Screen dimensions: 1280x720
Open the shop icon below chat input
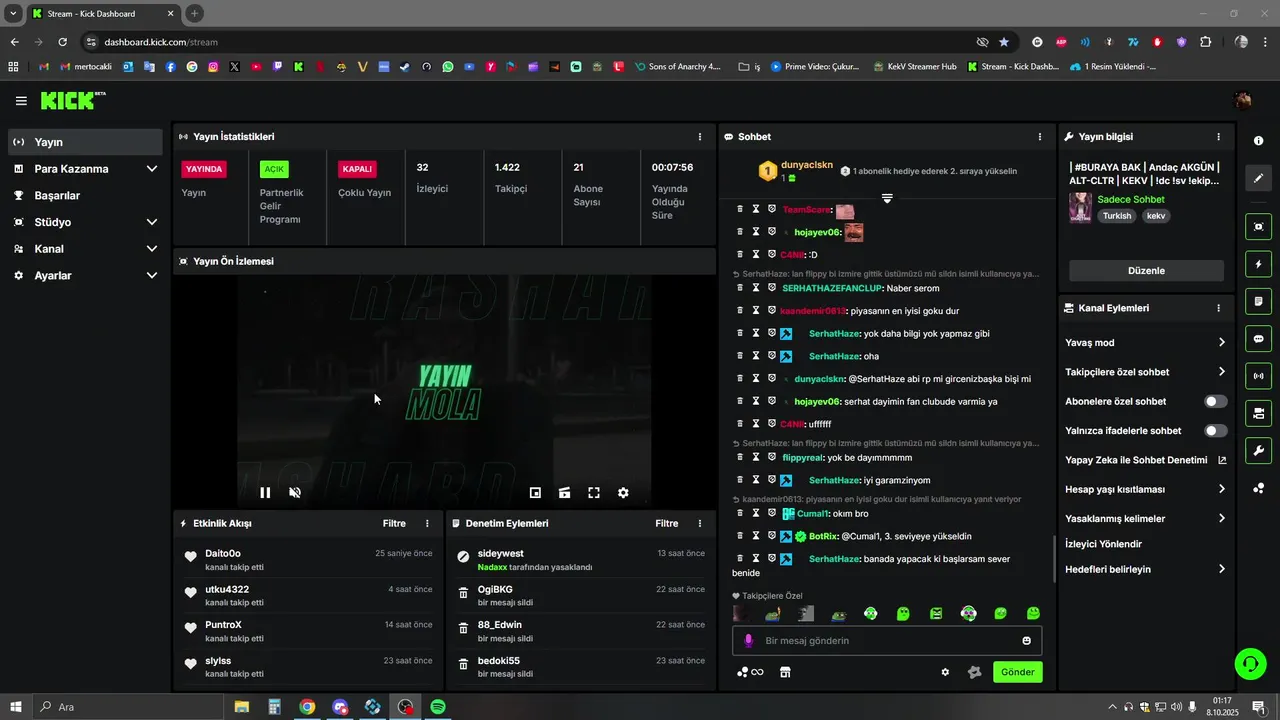pyautogui.click(x=785, y=672)
